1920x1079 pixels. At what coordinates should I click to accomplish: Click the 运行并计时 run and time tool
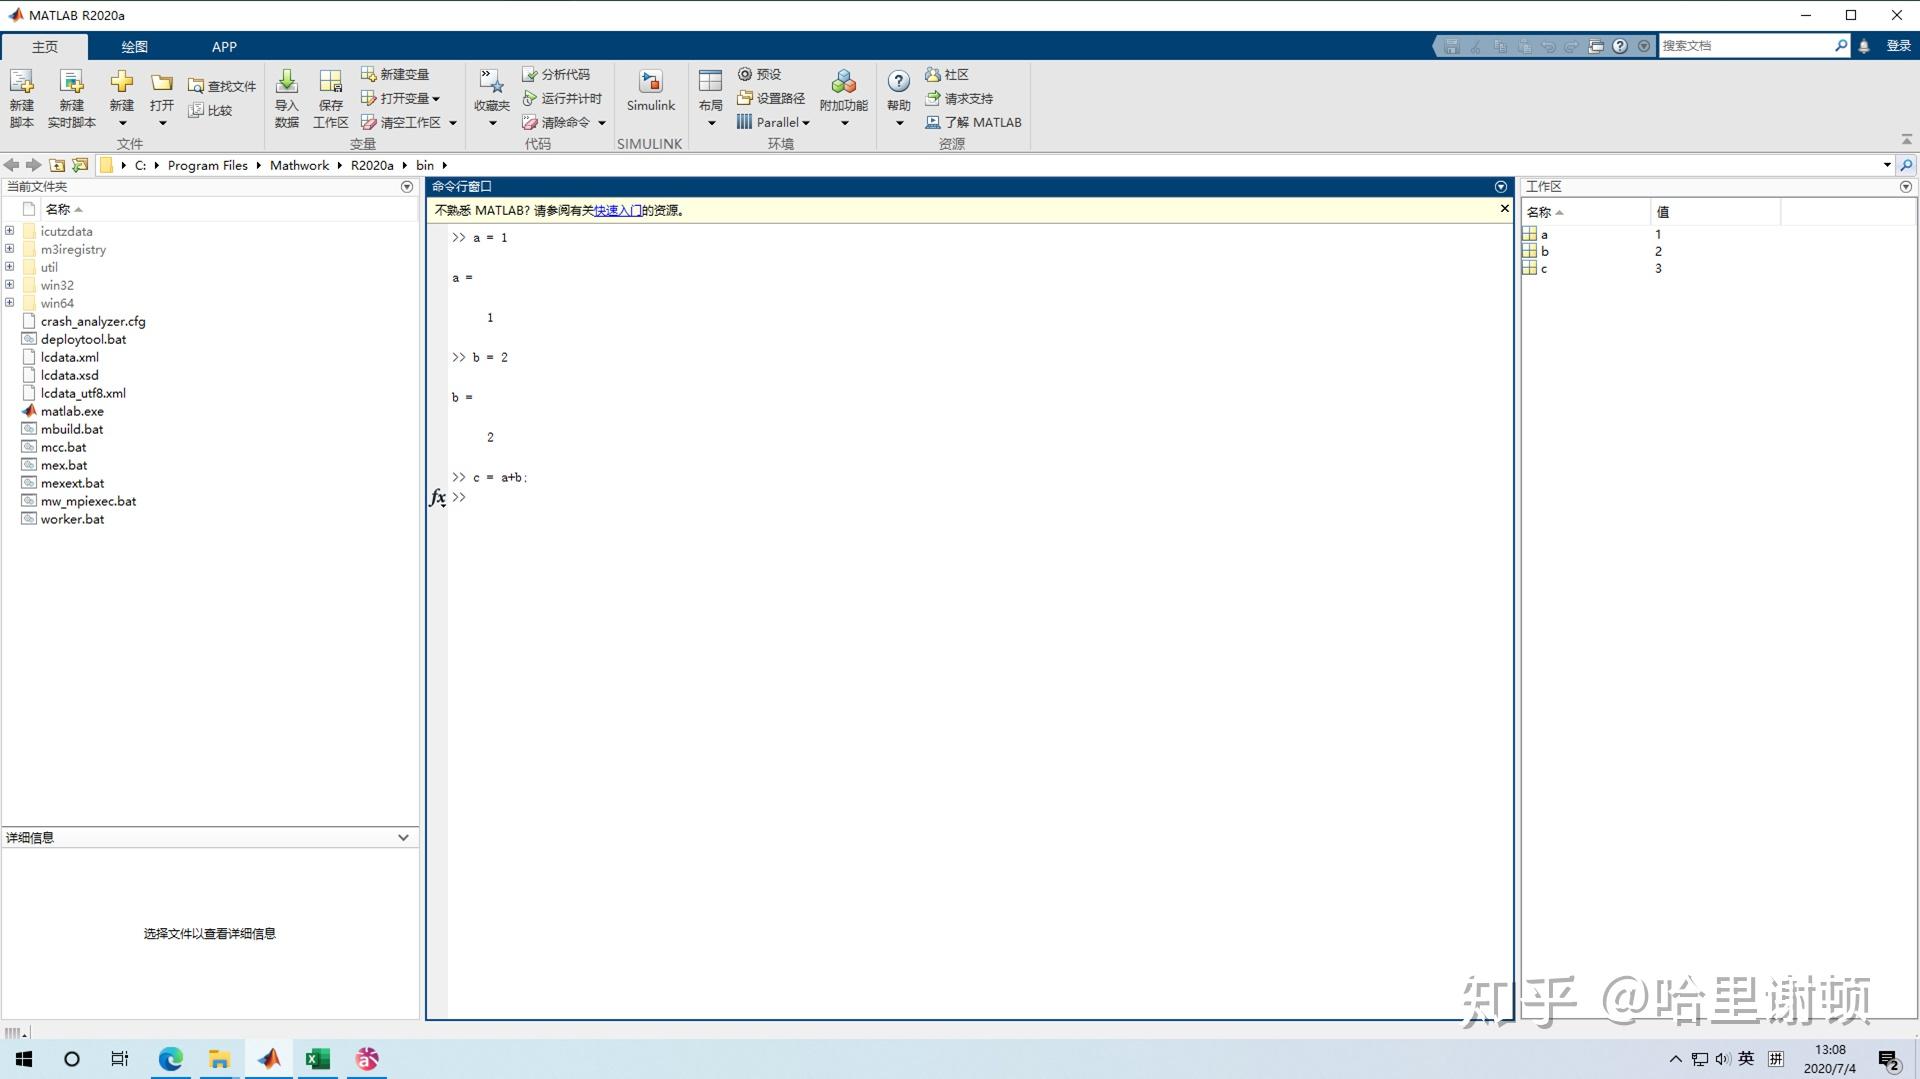tap(563, 98)
